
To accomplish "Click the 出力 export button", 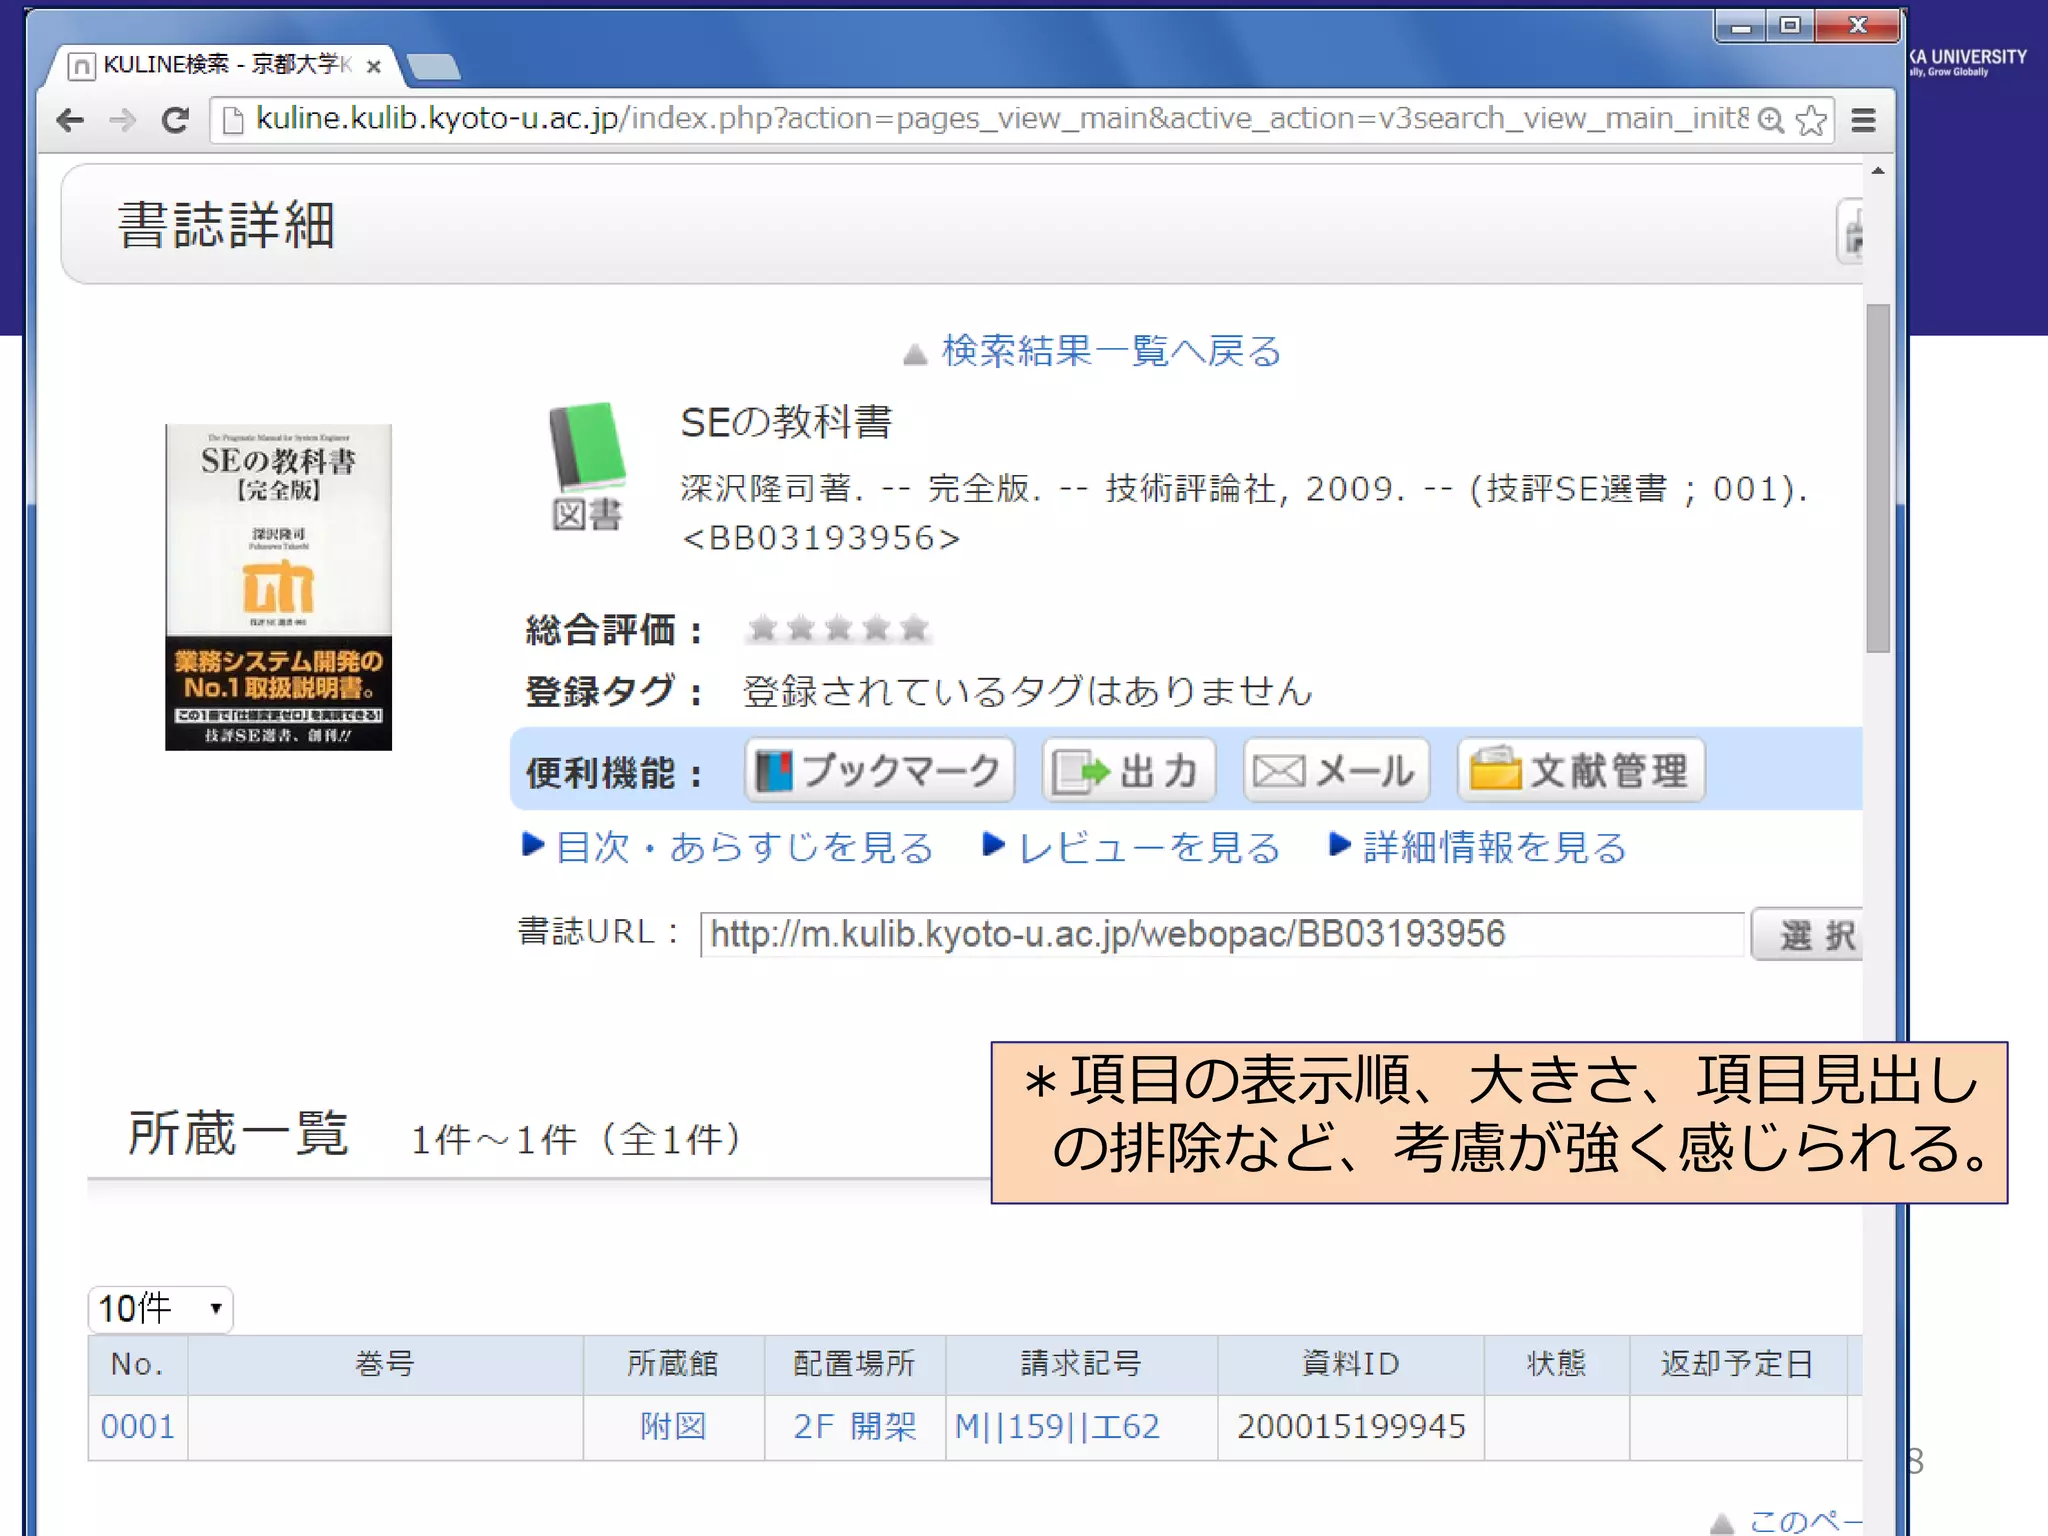I will (1128, 771).
